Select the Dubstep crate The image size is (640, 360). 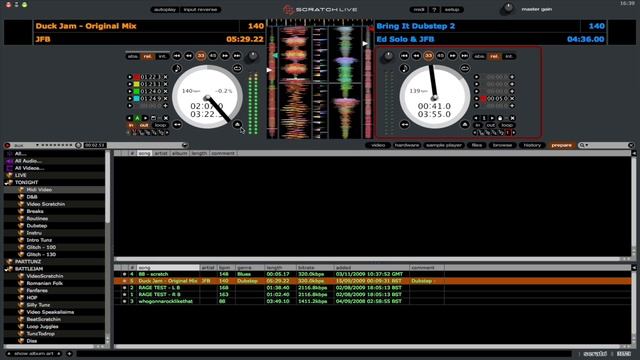37,226
